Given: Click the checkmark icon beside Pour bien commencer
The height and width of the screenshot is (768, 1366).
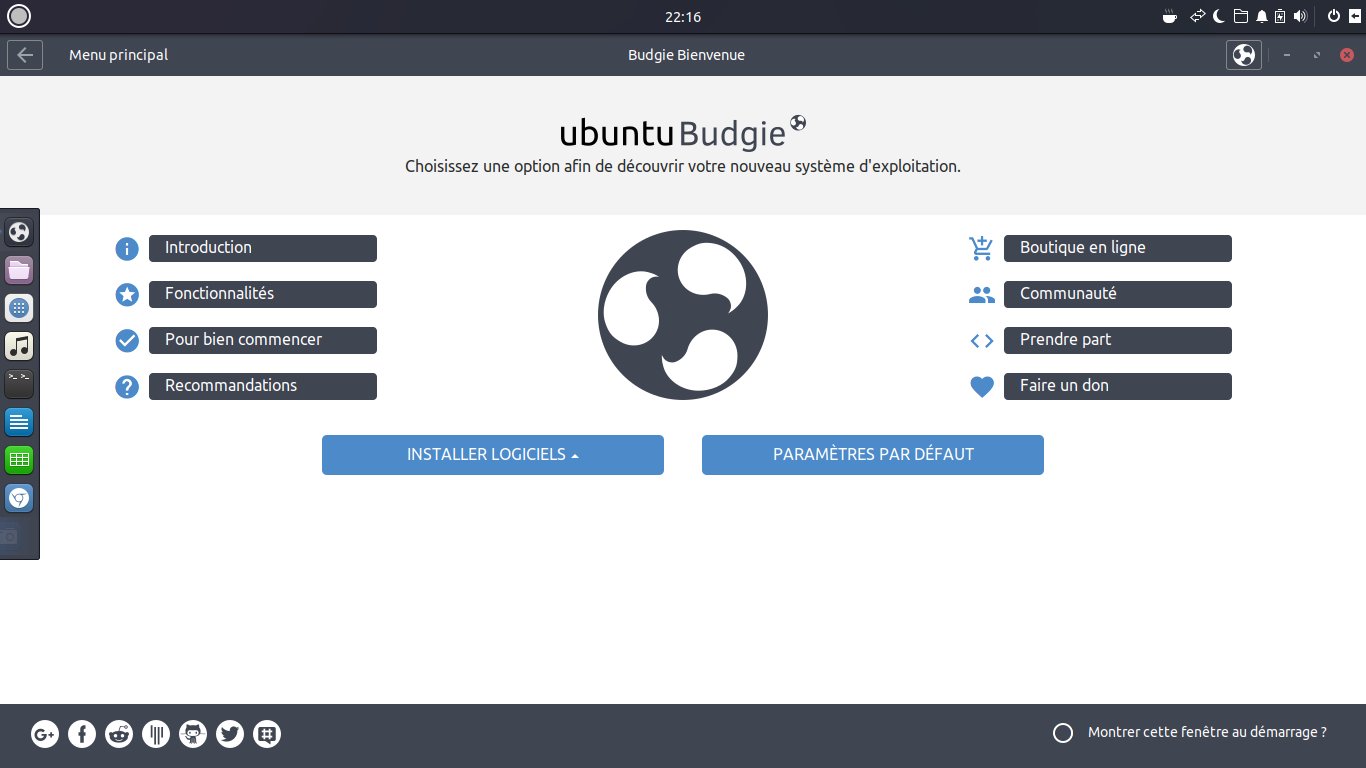Looking at the screenshot, I should pyautogui.click(x=127, y=341).
